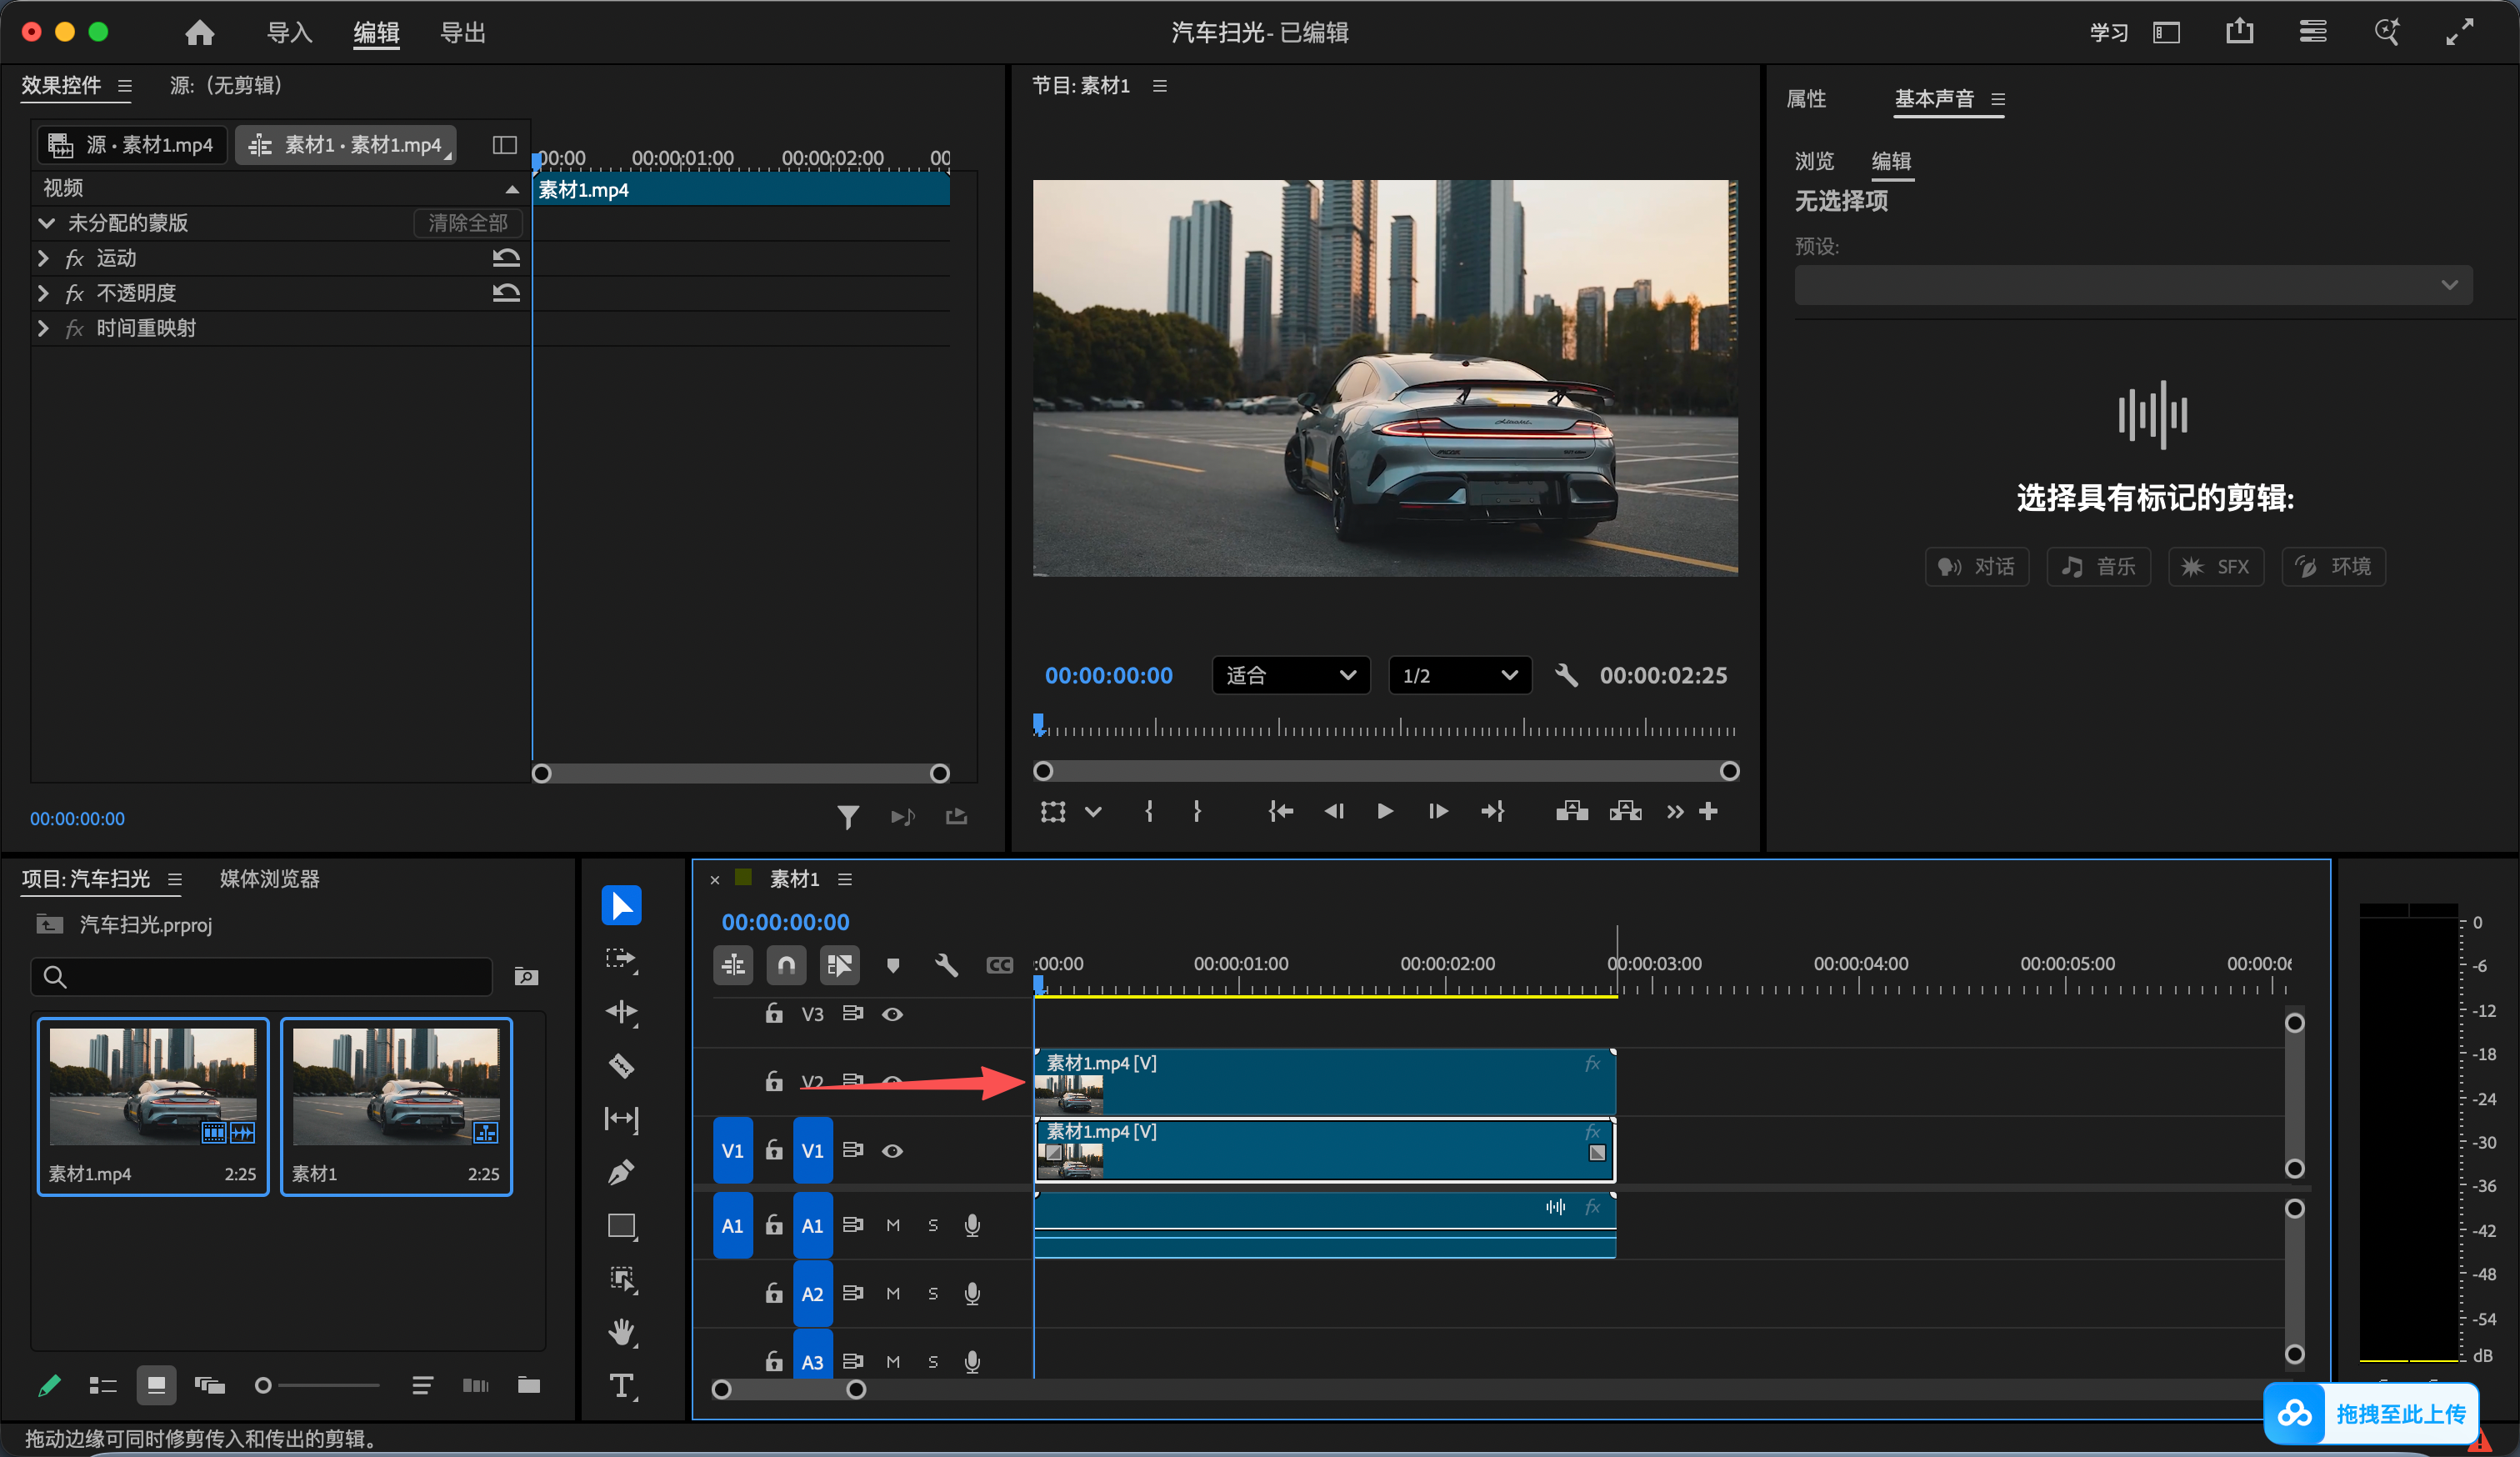Toggle linked selection in timeline
The image size is (2520, 1457).
[840, 965]
